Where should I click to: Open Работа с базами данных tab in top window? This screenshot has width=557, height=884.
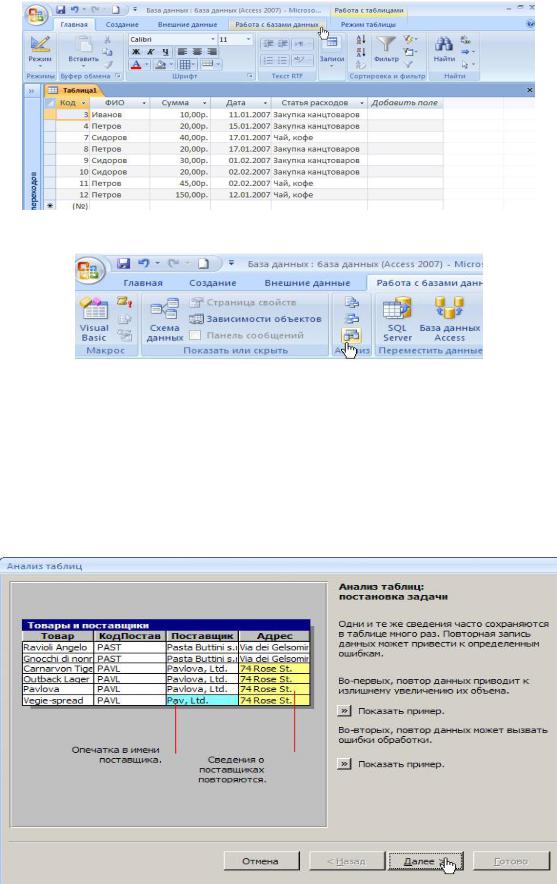(x=277, y=25)
